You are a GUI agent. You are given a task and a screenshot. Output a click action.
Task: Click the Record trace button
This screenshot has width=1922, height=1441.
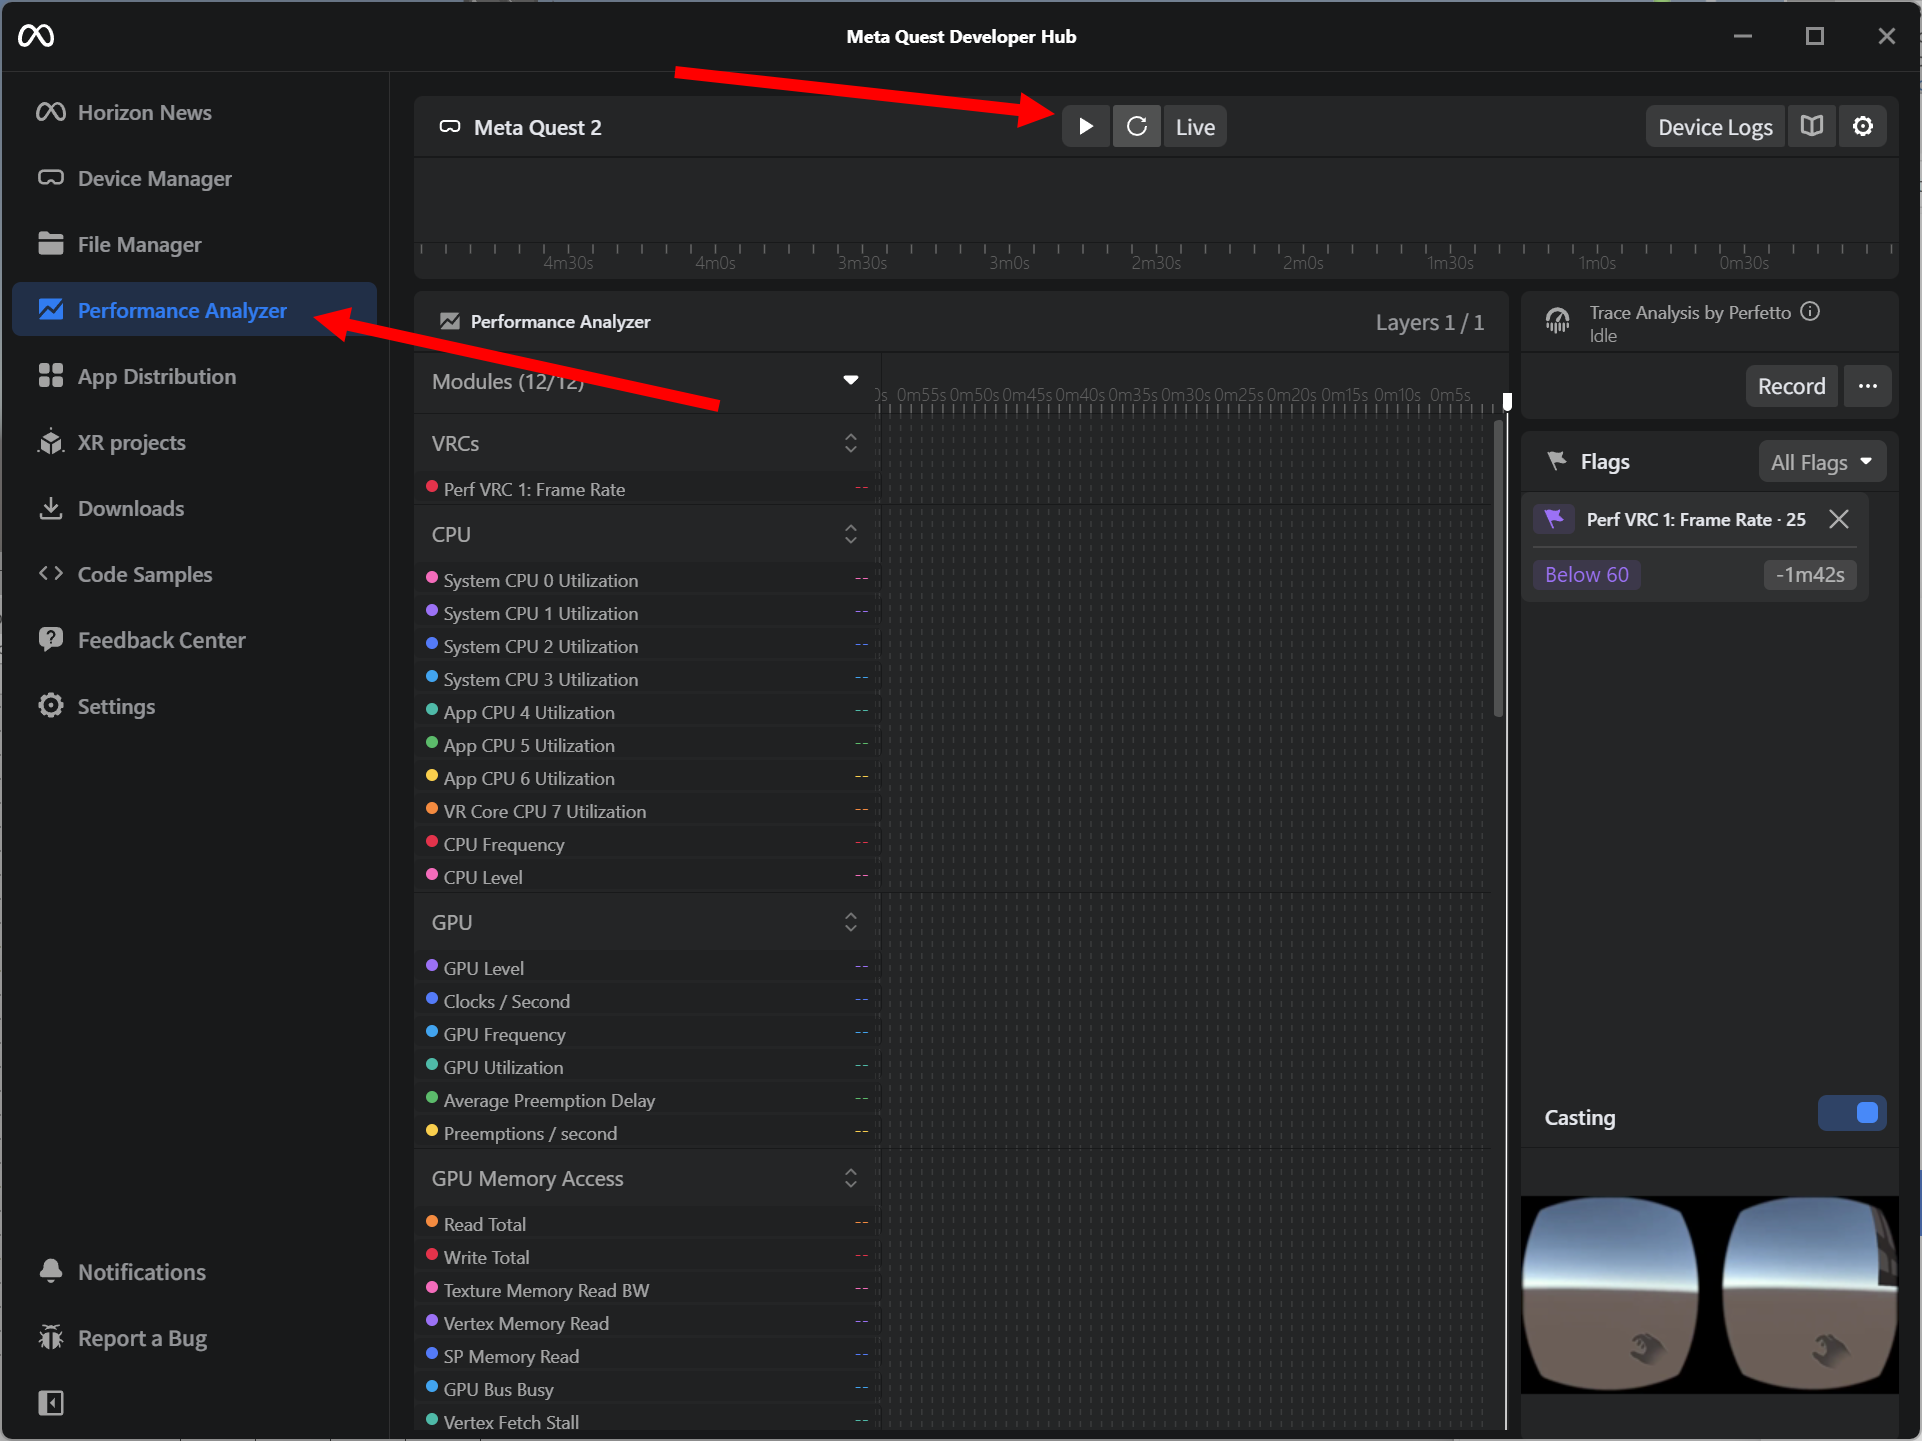[x=1792, y=386]
